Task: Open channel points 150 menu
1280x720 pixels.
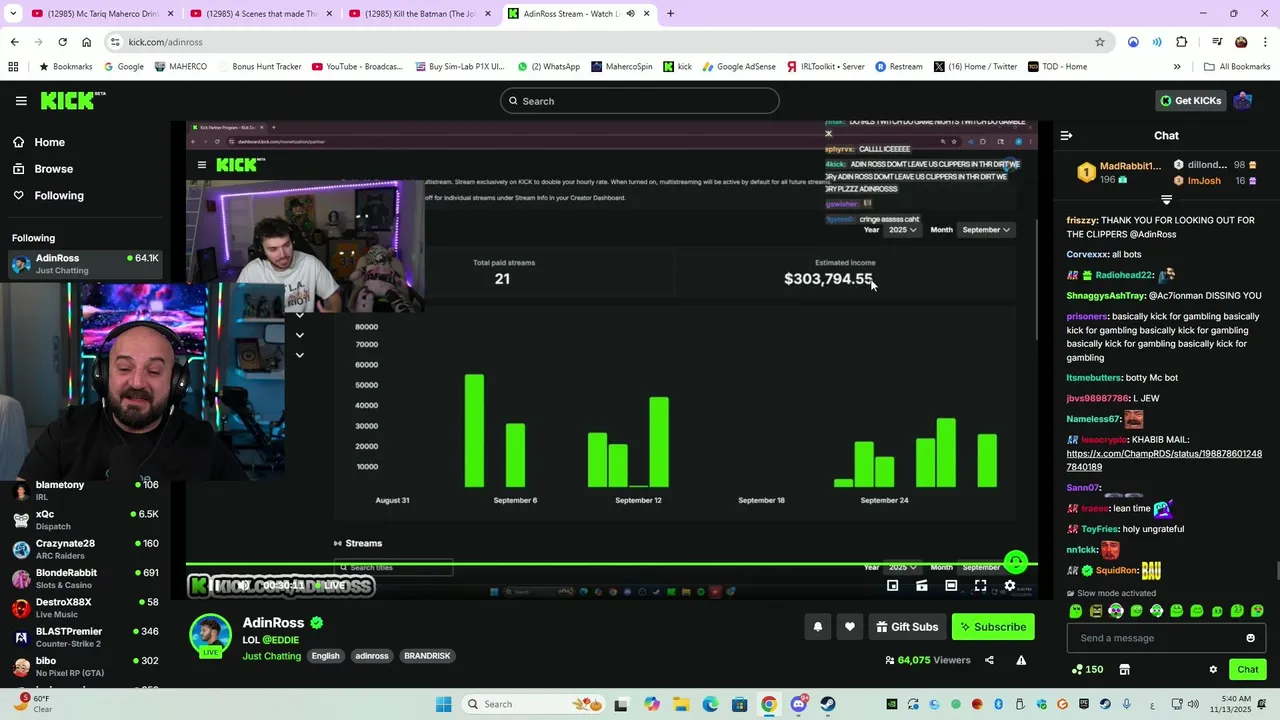Action: click(x=1088, y=669)
